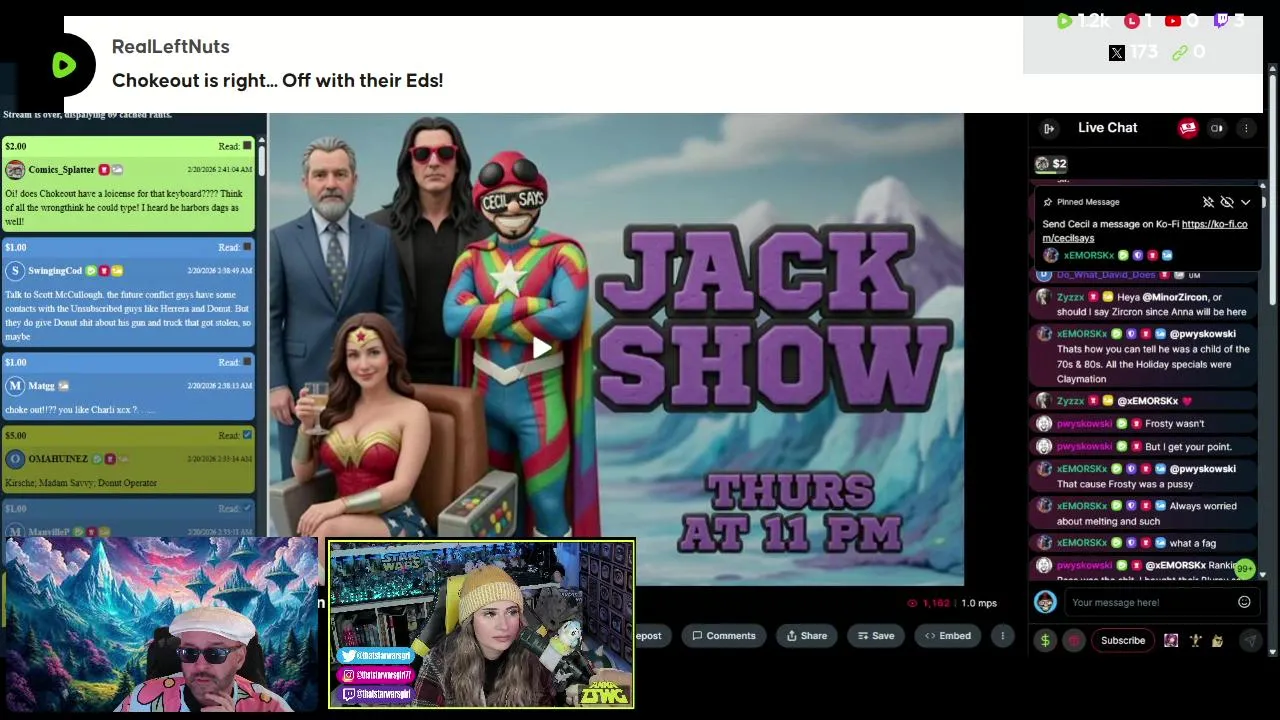Mark Matgg $1.00 rant as read

(x=247, y=362)
